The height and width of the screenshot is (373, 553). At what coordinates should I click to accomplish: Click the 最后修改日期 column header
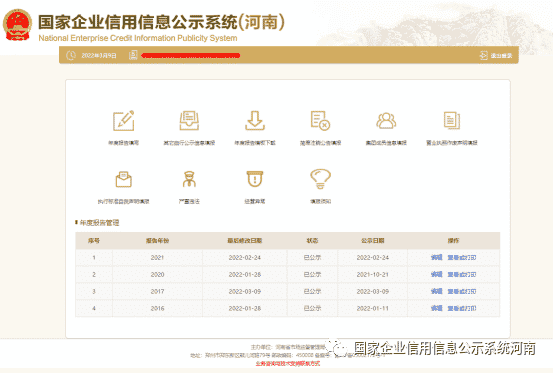(245, 240)
